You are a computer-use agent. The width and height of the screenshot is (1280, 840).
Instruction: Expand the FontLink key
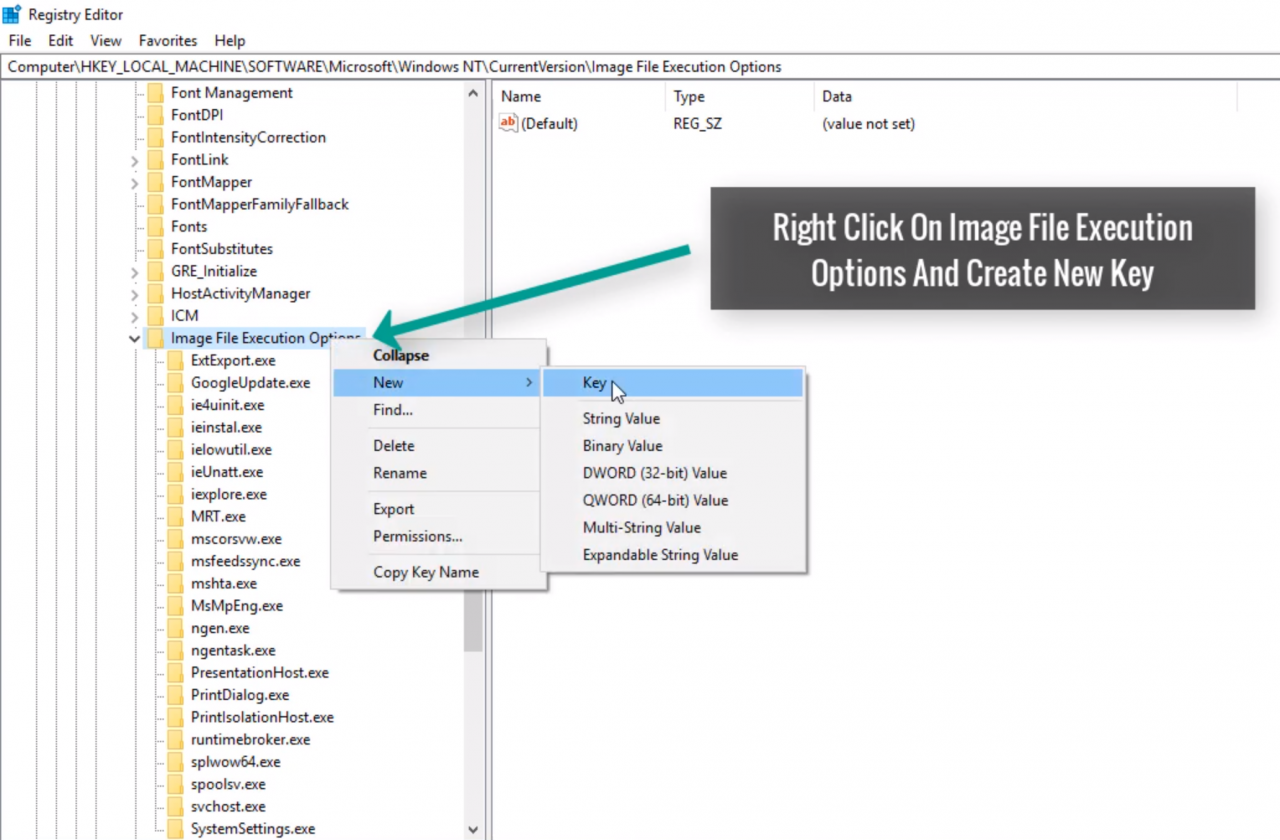click(x=134, y=160)
